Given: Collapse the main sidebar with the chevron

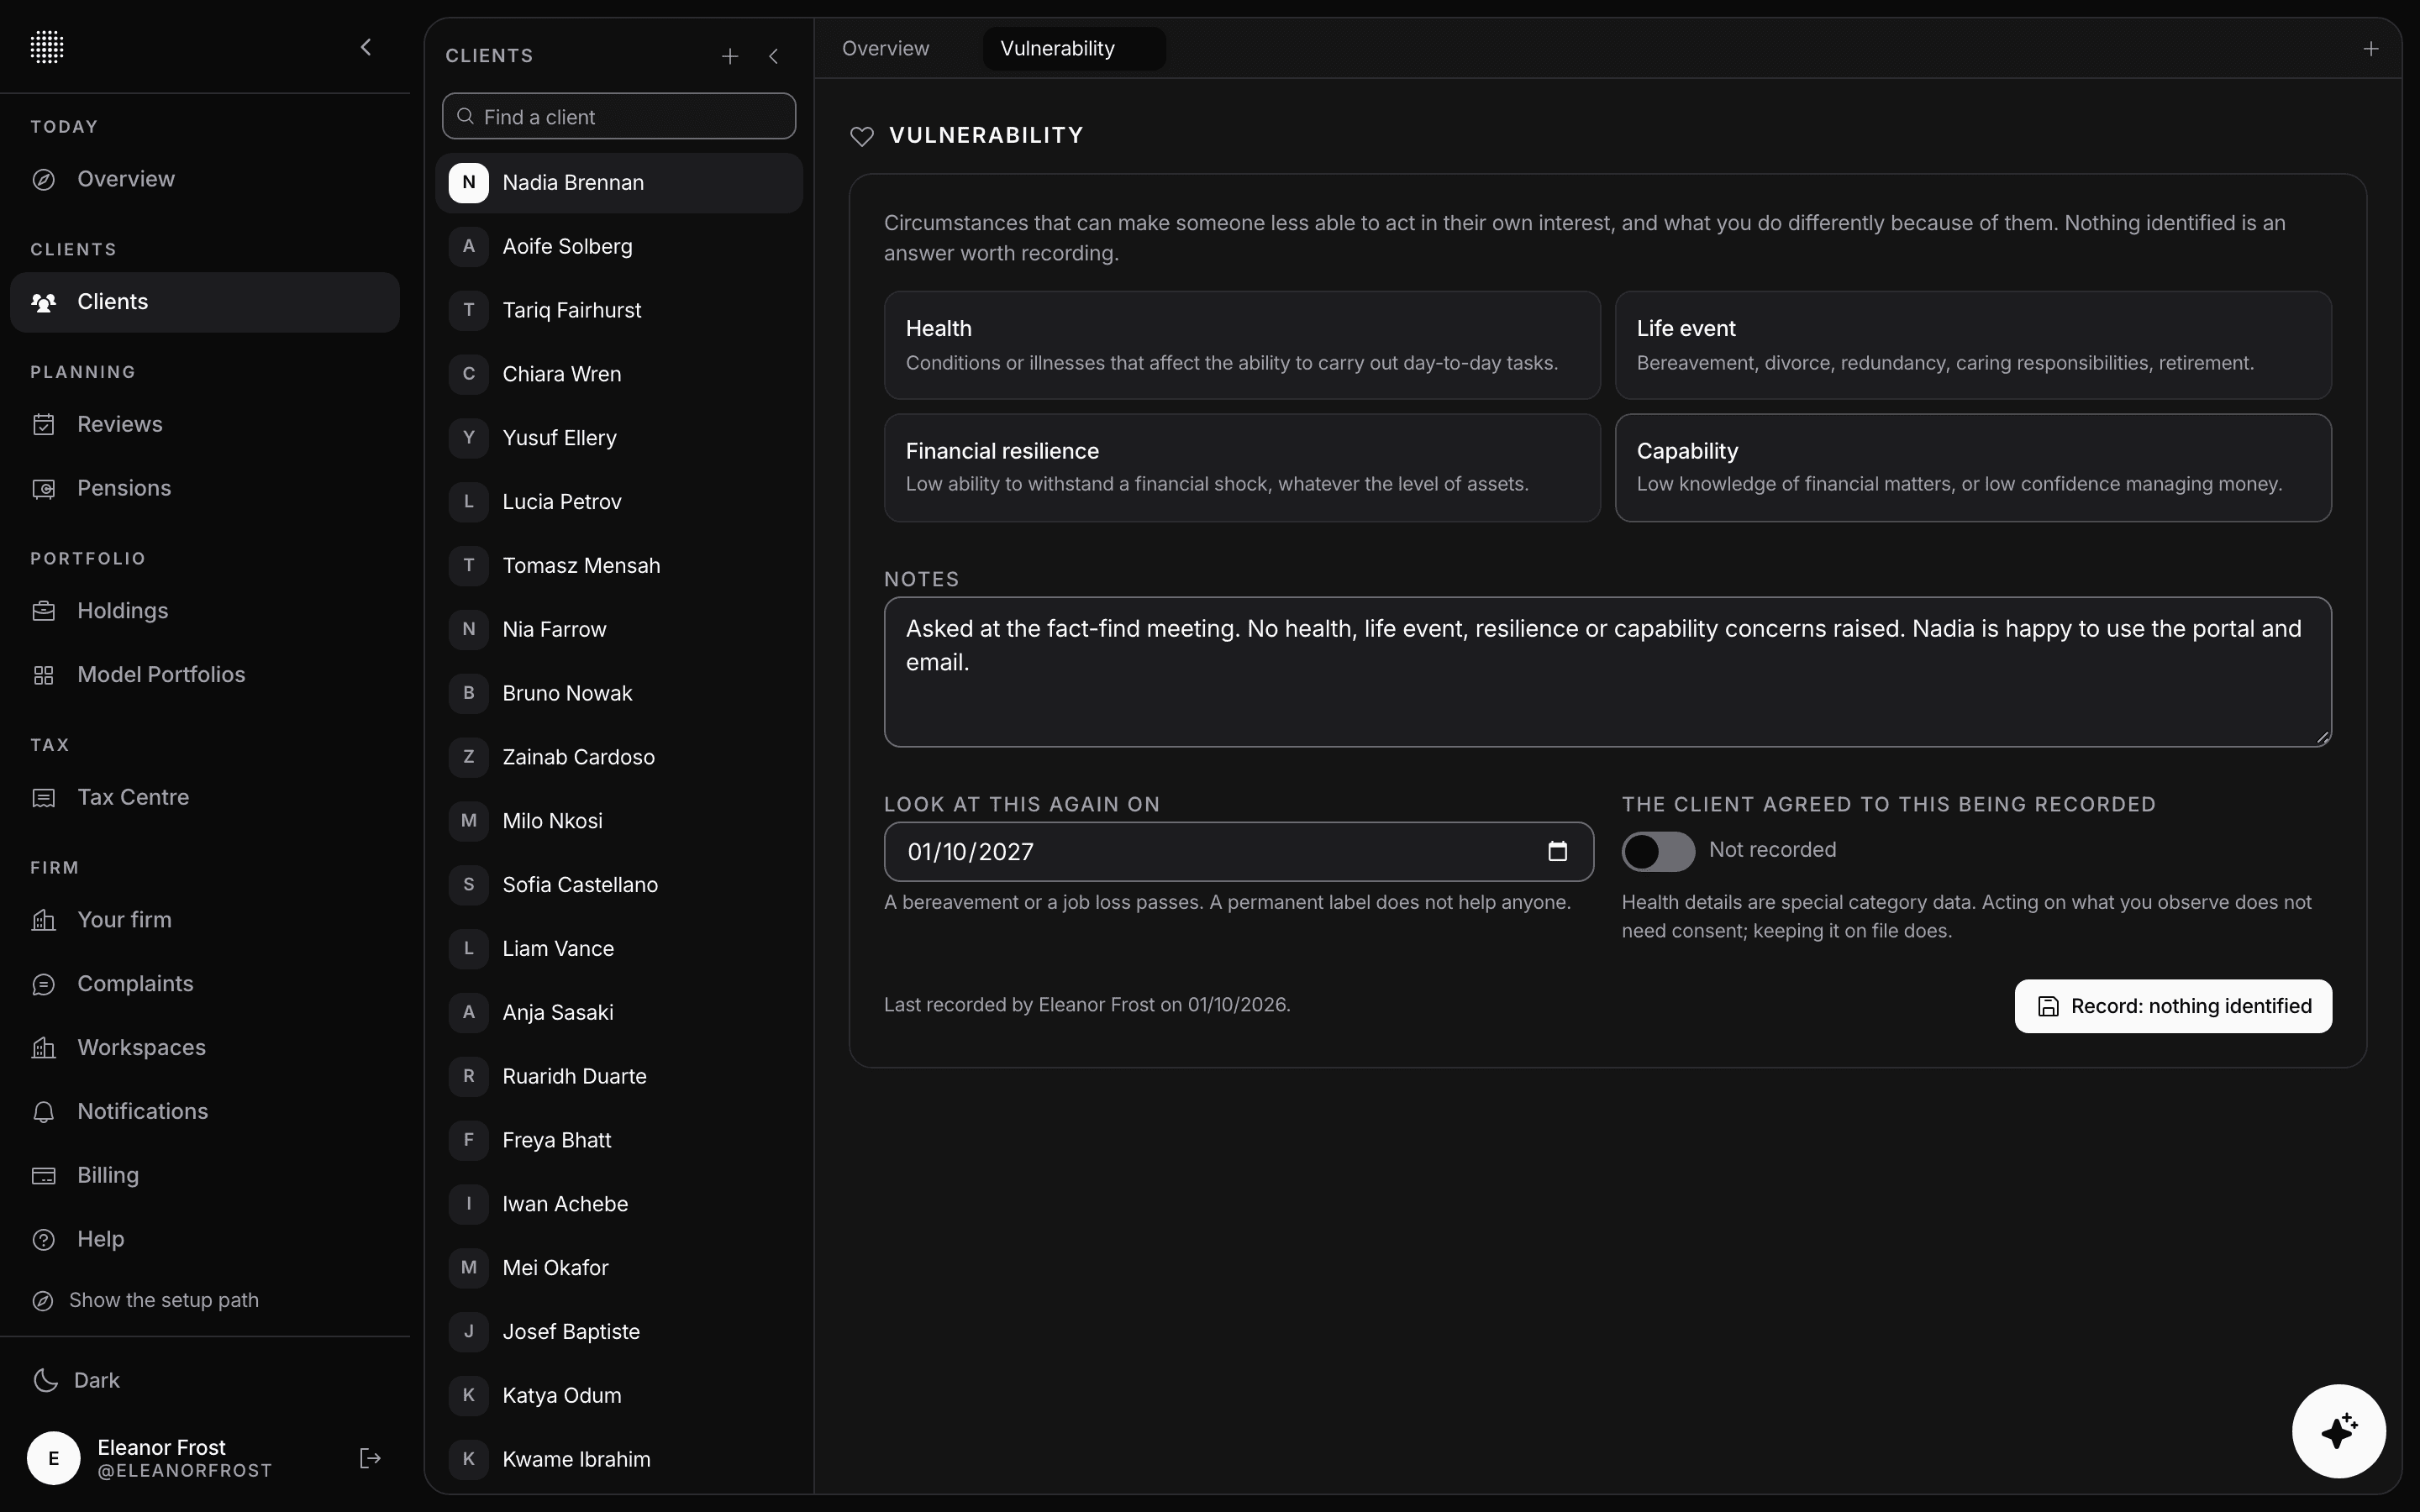Looking at the screenshot, I should 366,47.
